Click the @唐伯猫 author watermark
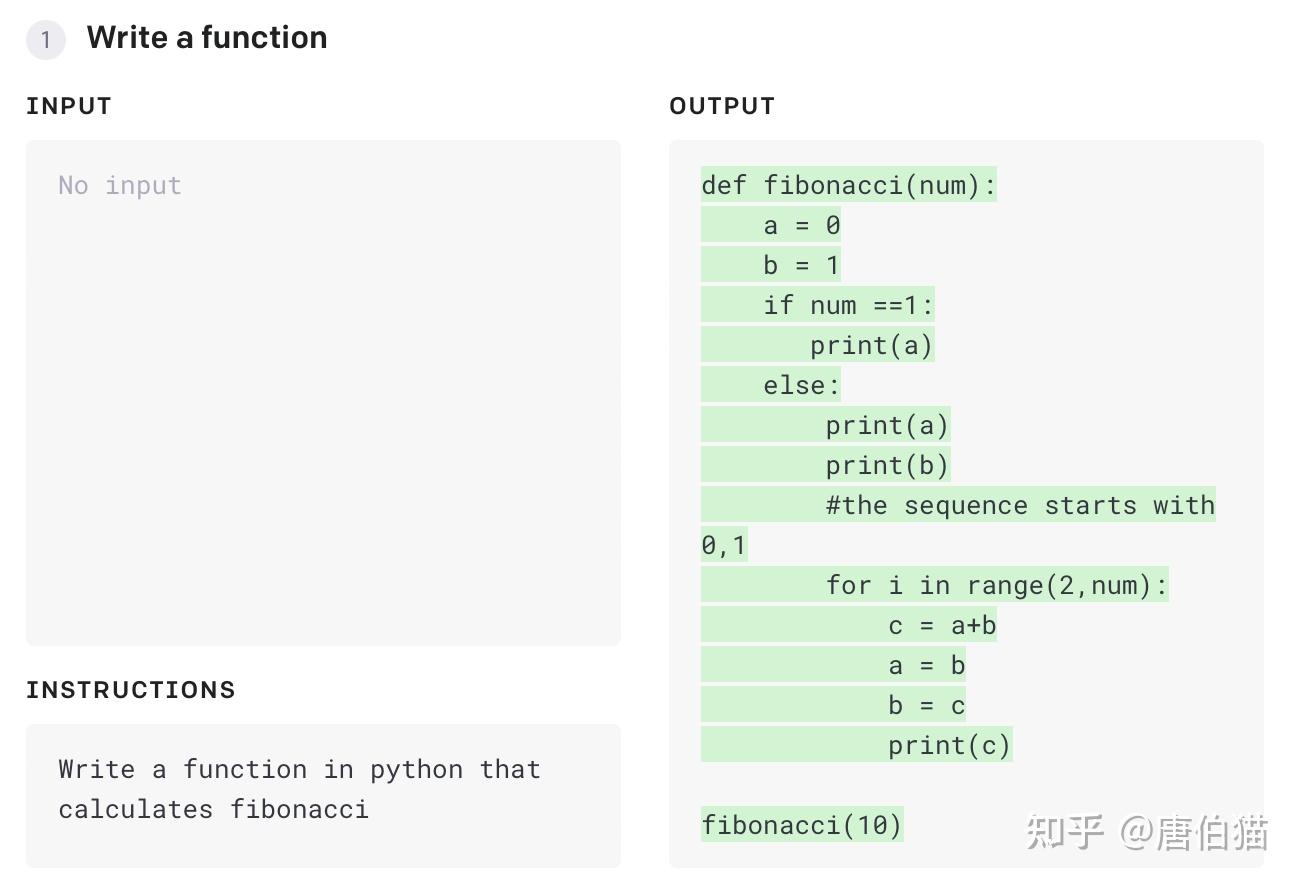Image resolution: width=1302 pixels, height=886 pixels. 1194,832
